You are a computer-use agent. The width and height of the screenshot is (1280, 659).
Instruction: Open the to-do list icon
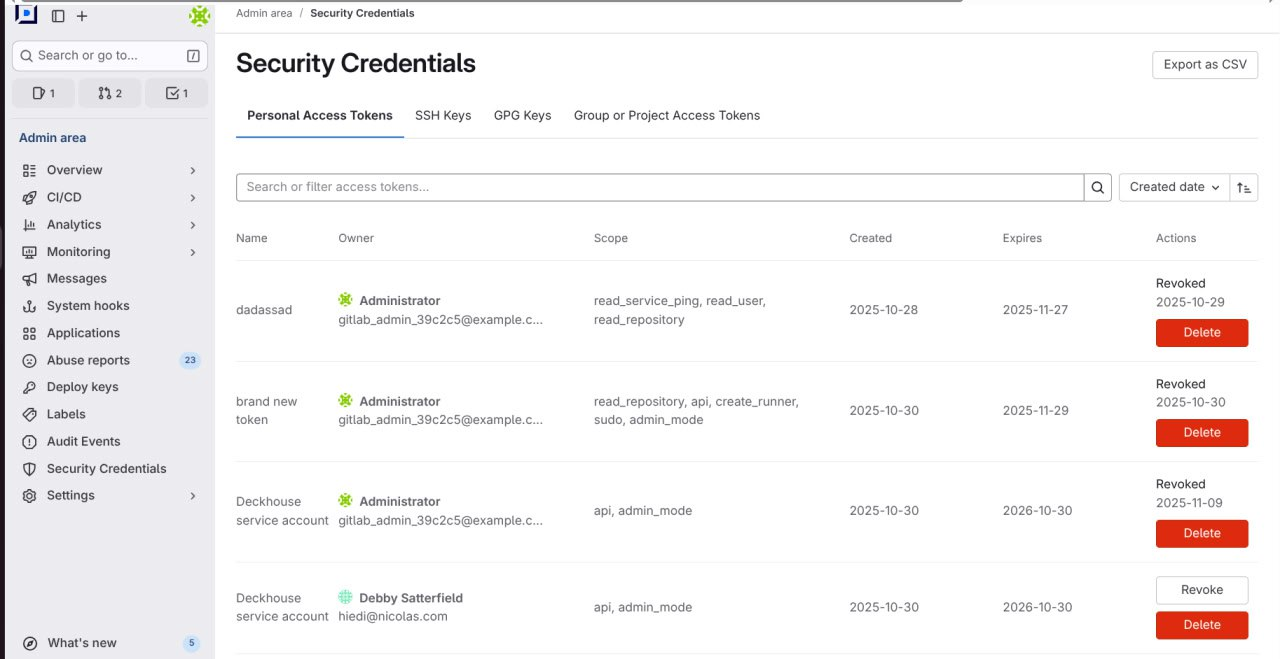(x=176, y=92)
